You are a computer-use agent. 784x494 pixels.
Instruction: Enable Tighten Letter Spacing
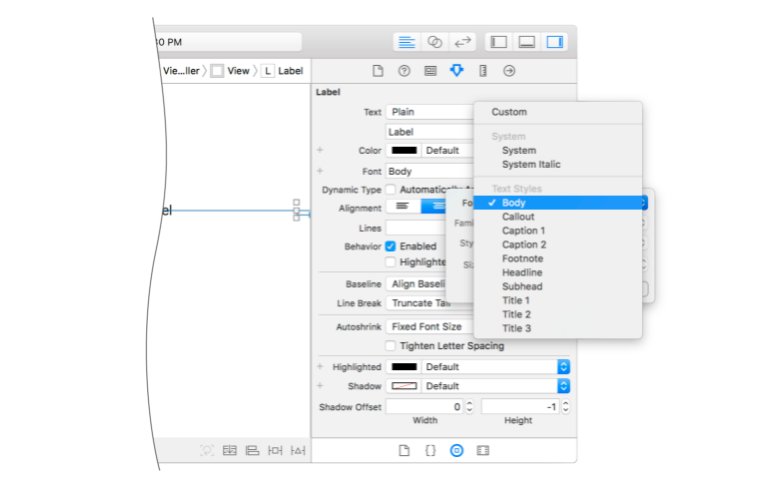391,346
